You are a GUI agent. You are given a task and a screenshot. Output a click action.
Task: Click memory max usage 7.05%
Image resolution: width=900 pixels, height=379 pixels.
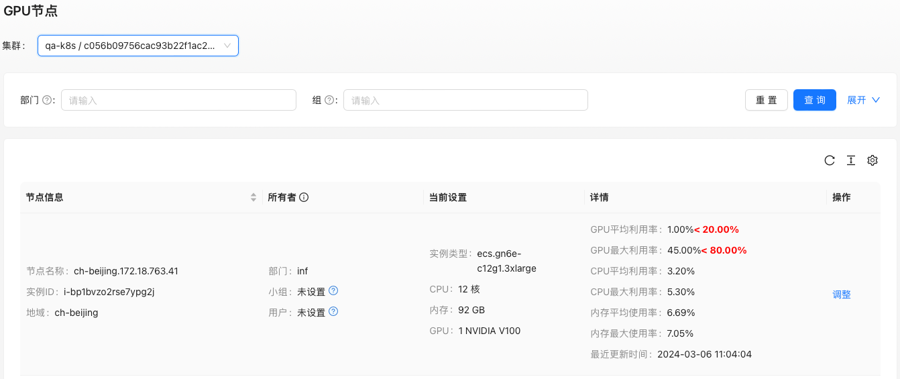pos(680,334)
